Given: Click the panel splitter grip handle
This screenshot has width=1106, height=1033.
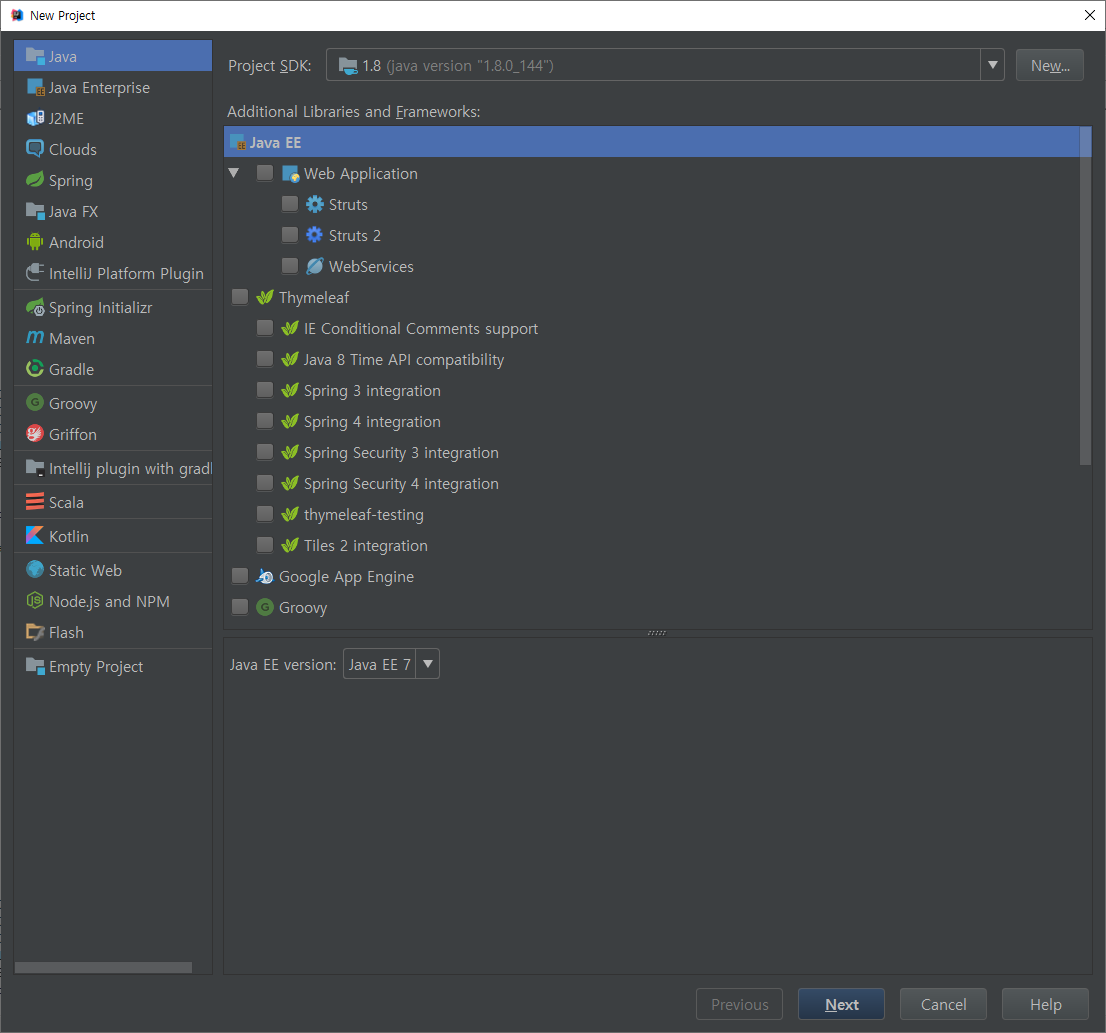Looking at the screenshot, I should 657,633.
